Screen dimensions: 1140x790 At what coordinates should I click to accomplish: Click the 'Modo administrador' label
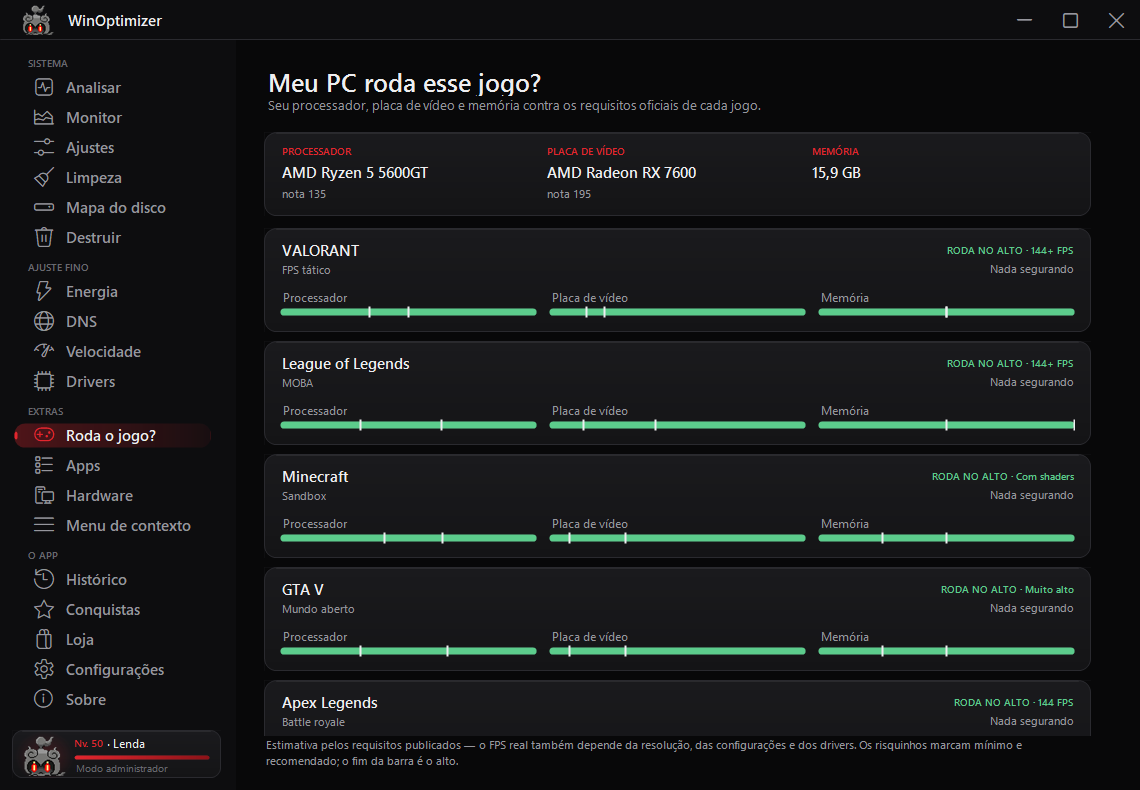(121, 769)
